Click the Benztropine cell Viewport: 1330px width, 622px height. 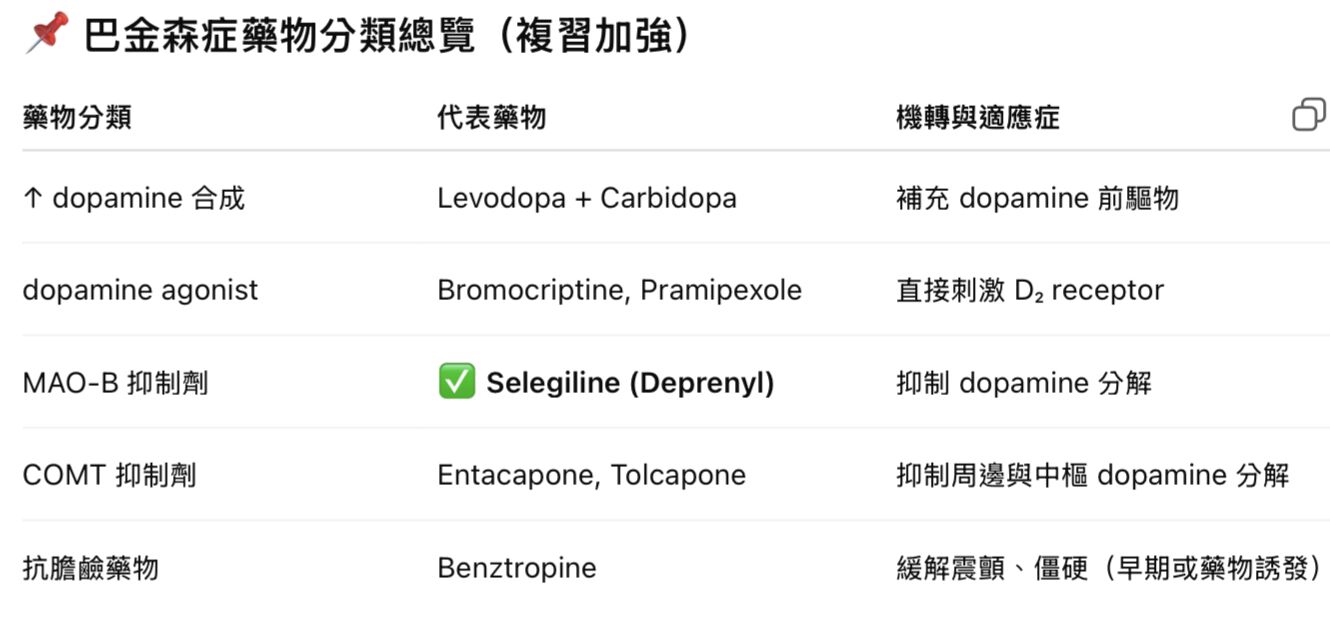[x=516, y=568]
